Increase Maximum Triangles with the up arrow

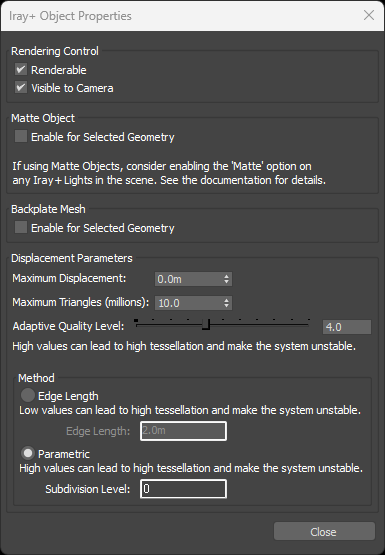[x=226, y=300]
